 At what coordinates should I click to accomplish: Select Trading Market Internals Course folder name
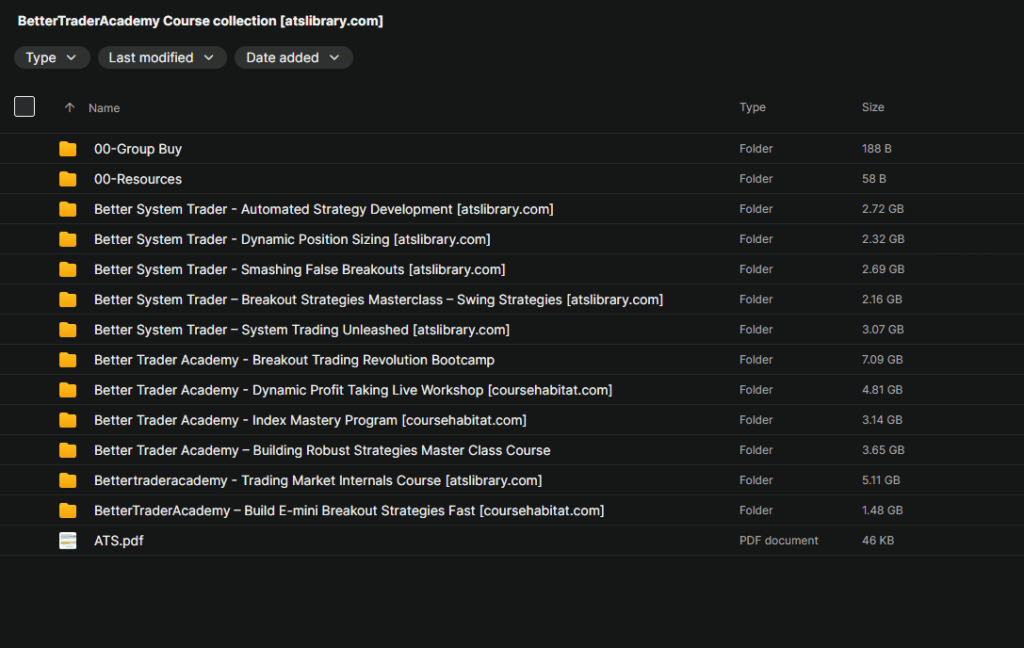pyautogui.click(x=318, y=480)
